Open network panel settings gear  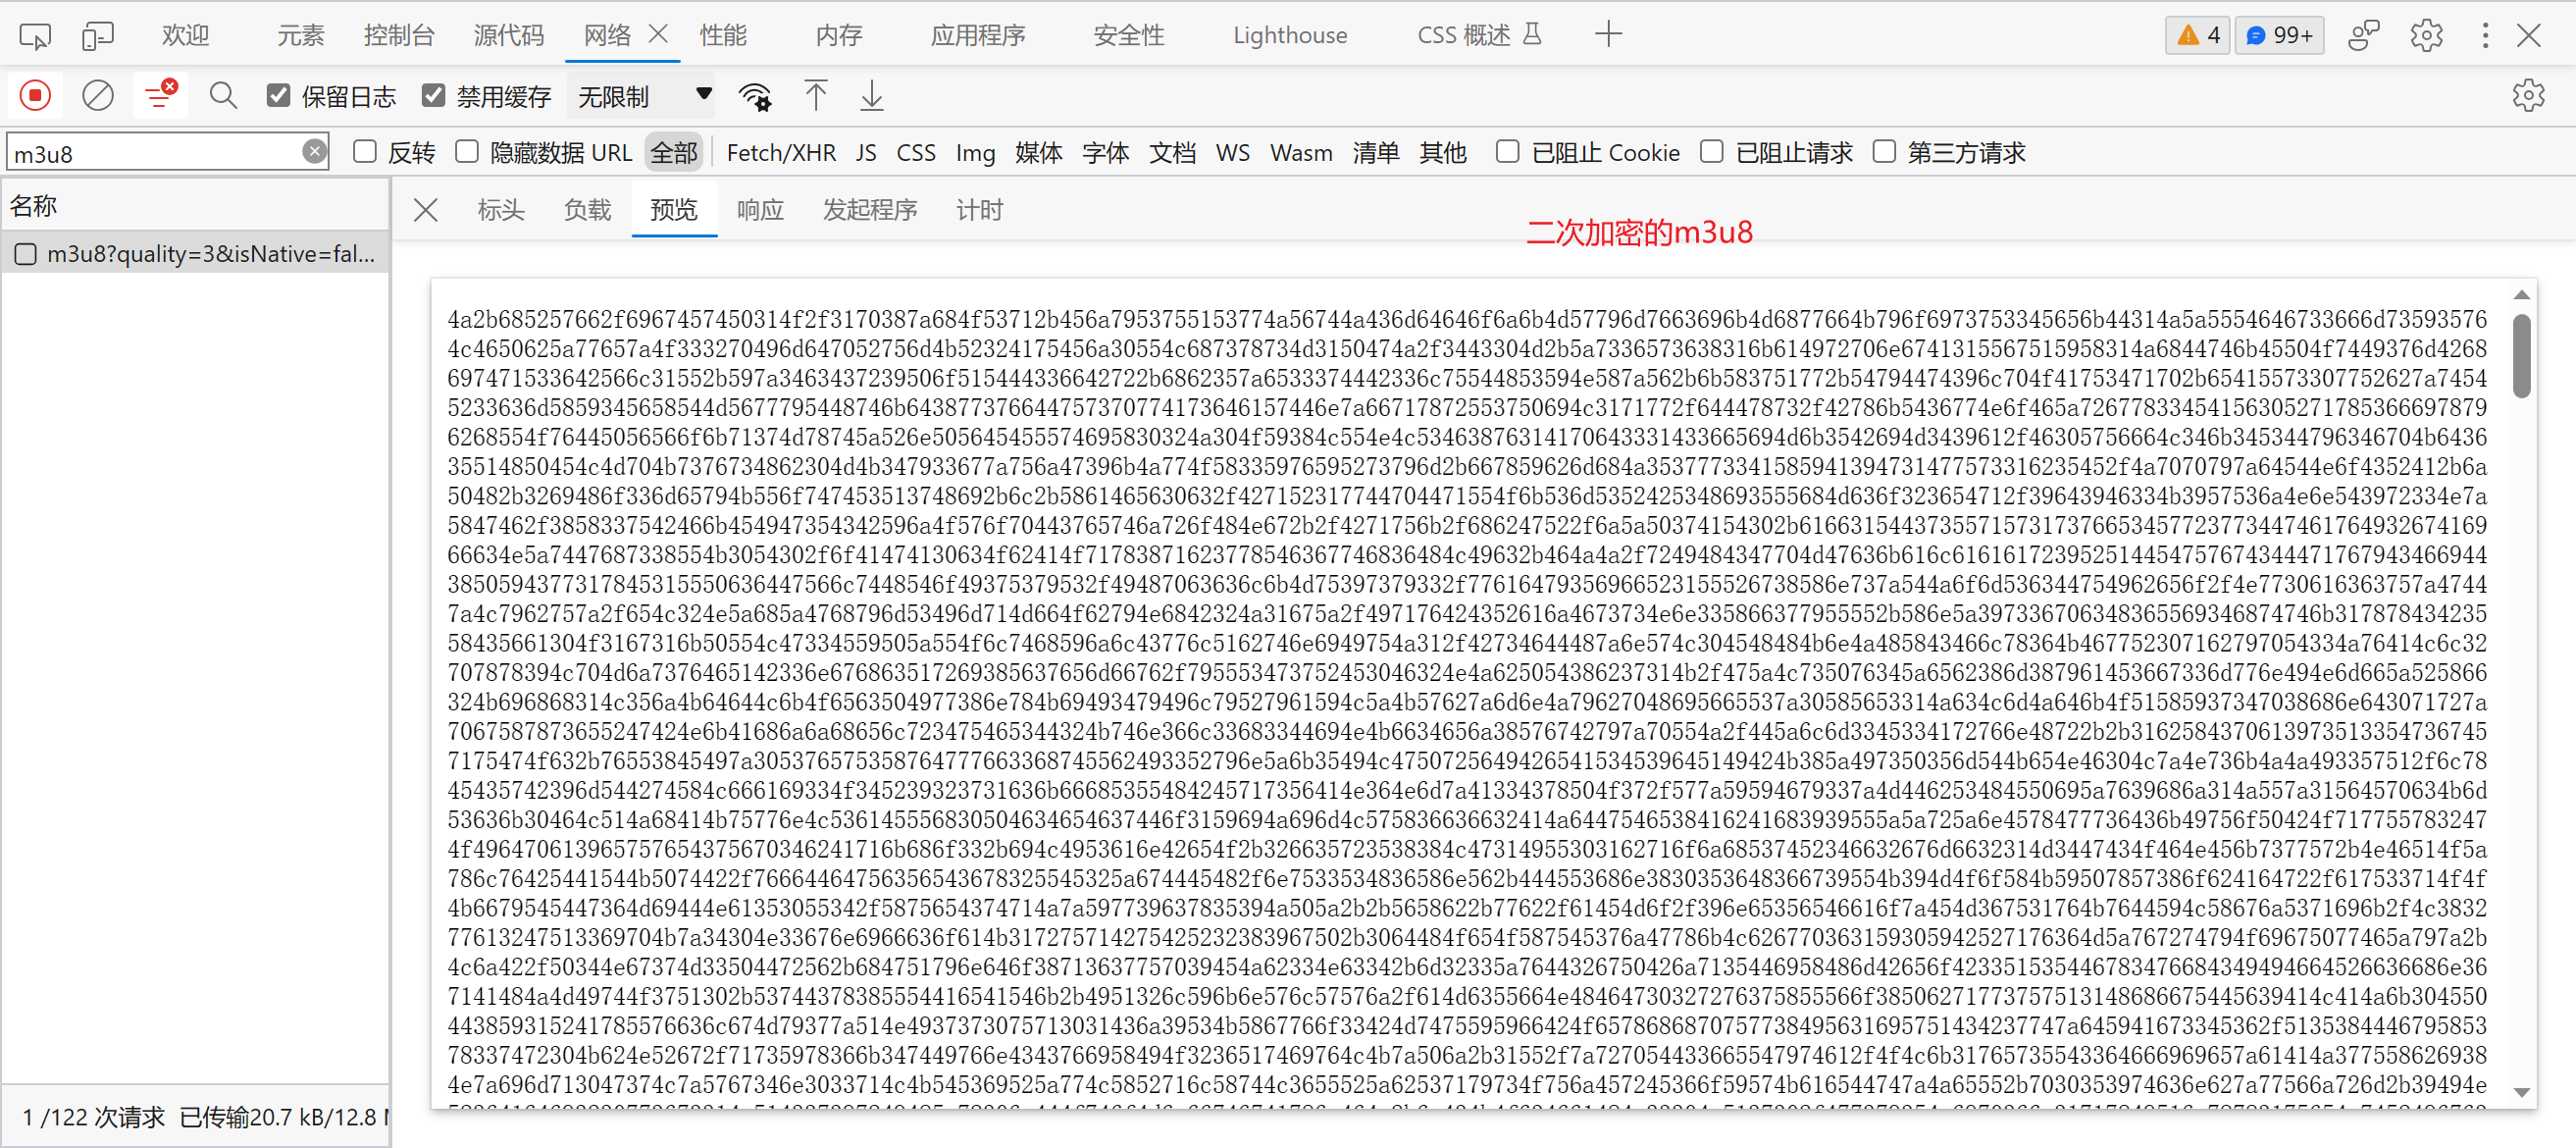click(2529, 95)
